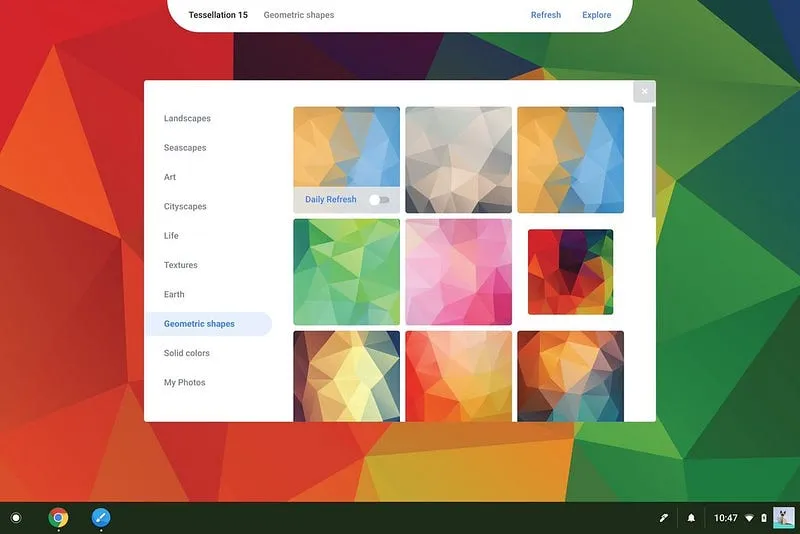Click the battery indicator icon
Image resolution: width=800 pixels, height=534 pixels.
(764, 518)
